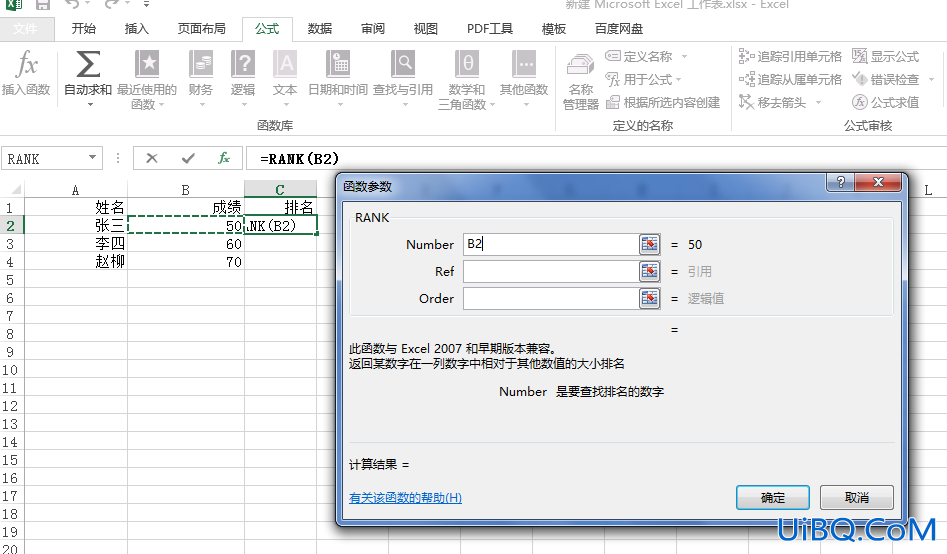947x554 pixels.
Task: Switch to the Review (审阅) tab
Action: click(x=373, y=28)
